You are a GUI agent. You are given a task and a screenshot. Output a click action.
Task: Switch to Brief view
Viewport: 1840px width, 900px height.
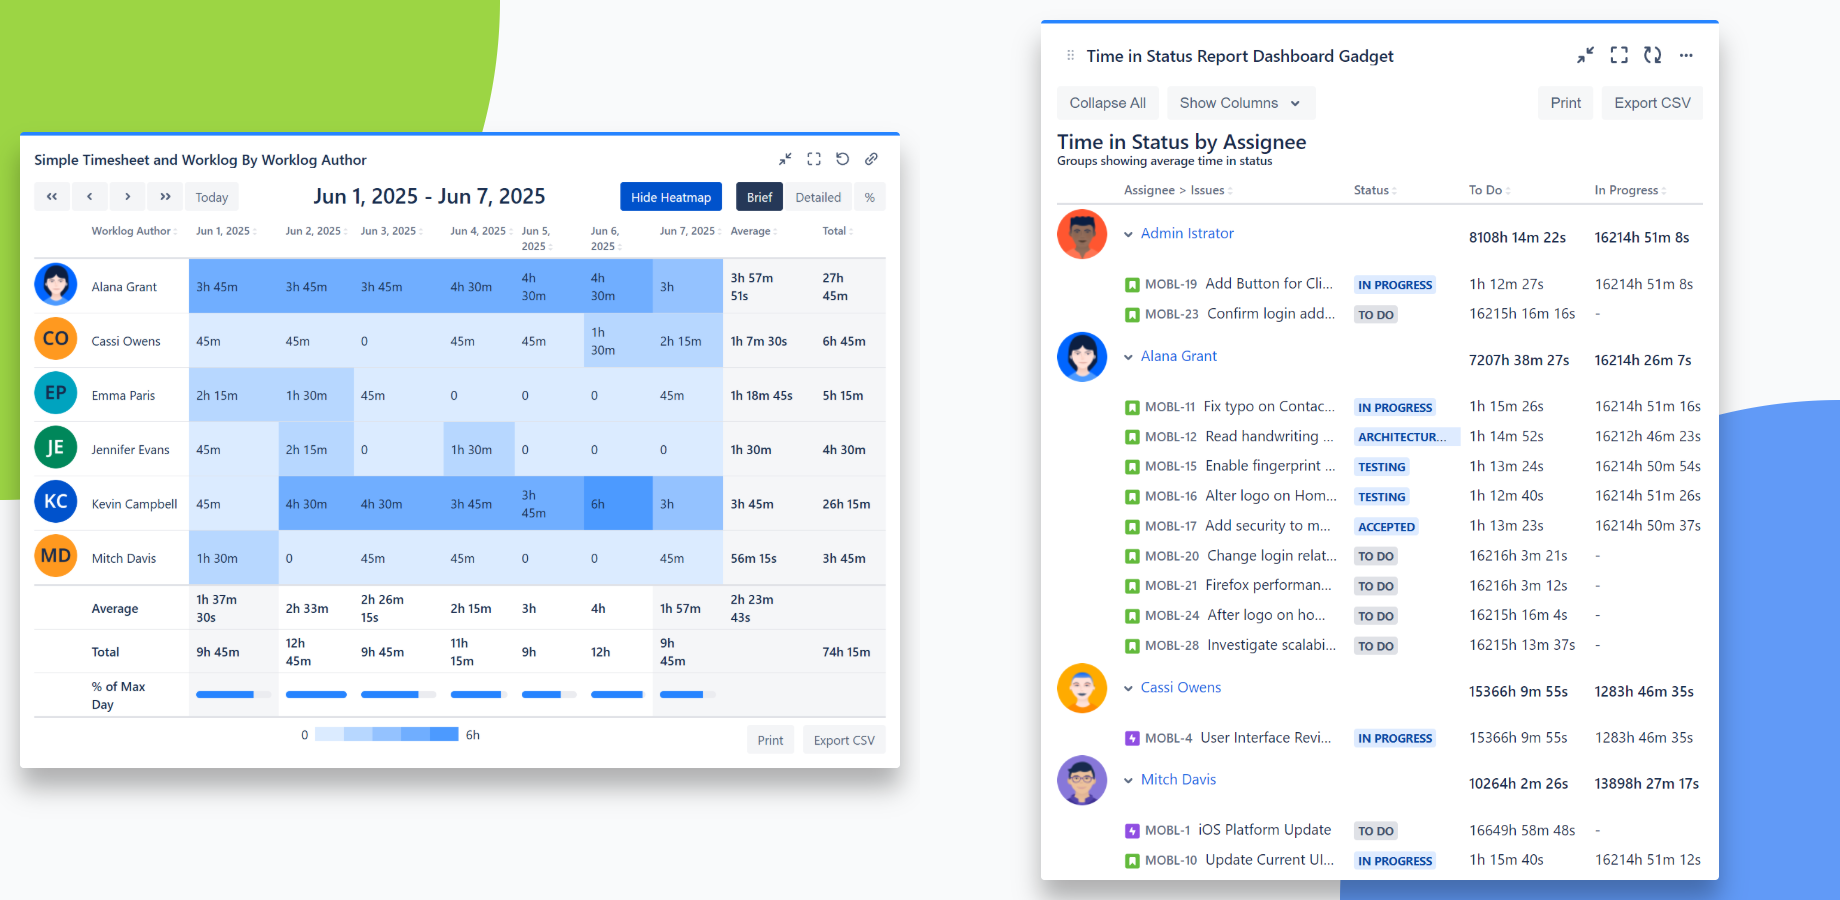pos(759,197)
